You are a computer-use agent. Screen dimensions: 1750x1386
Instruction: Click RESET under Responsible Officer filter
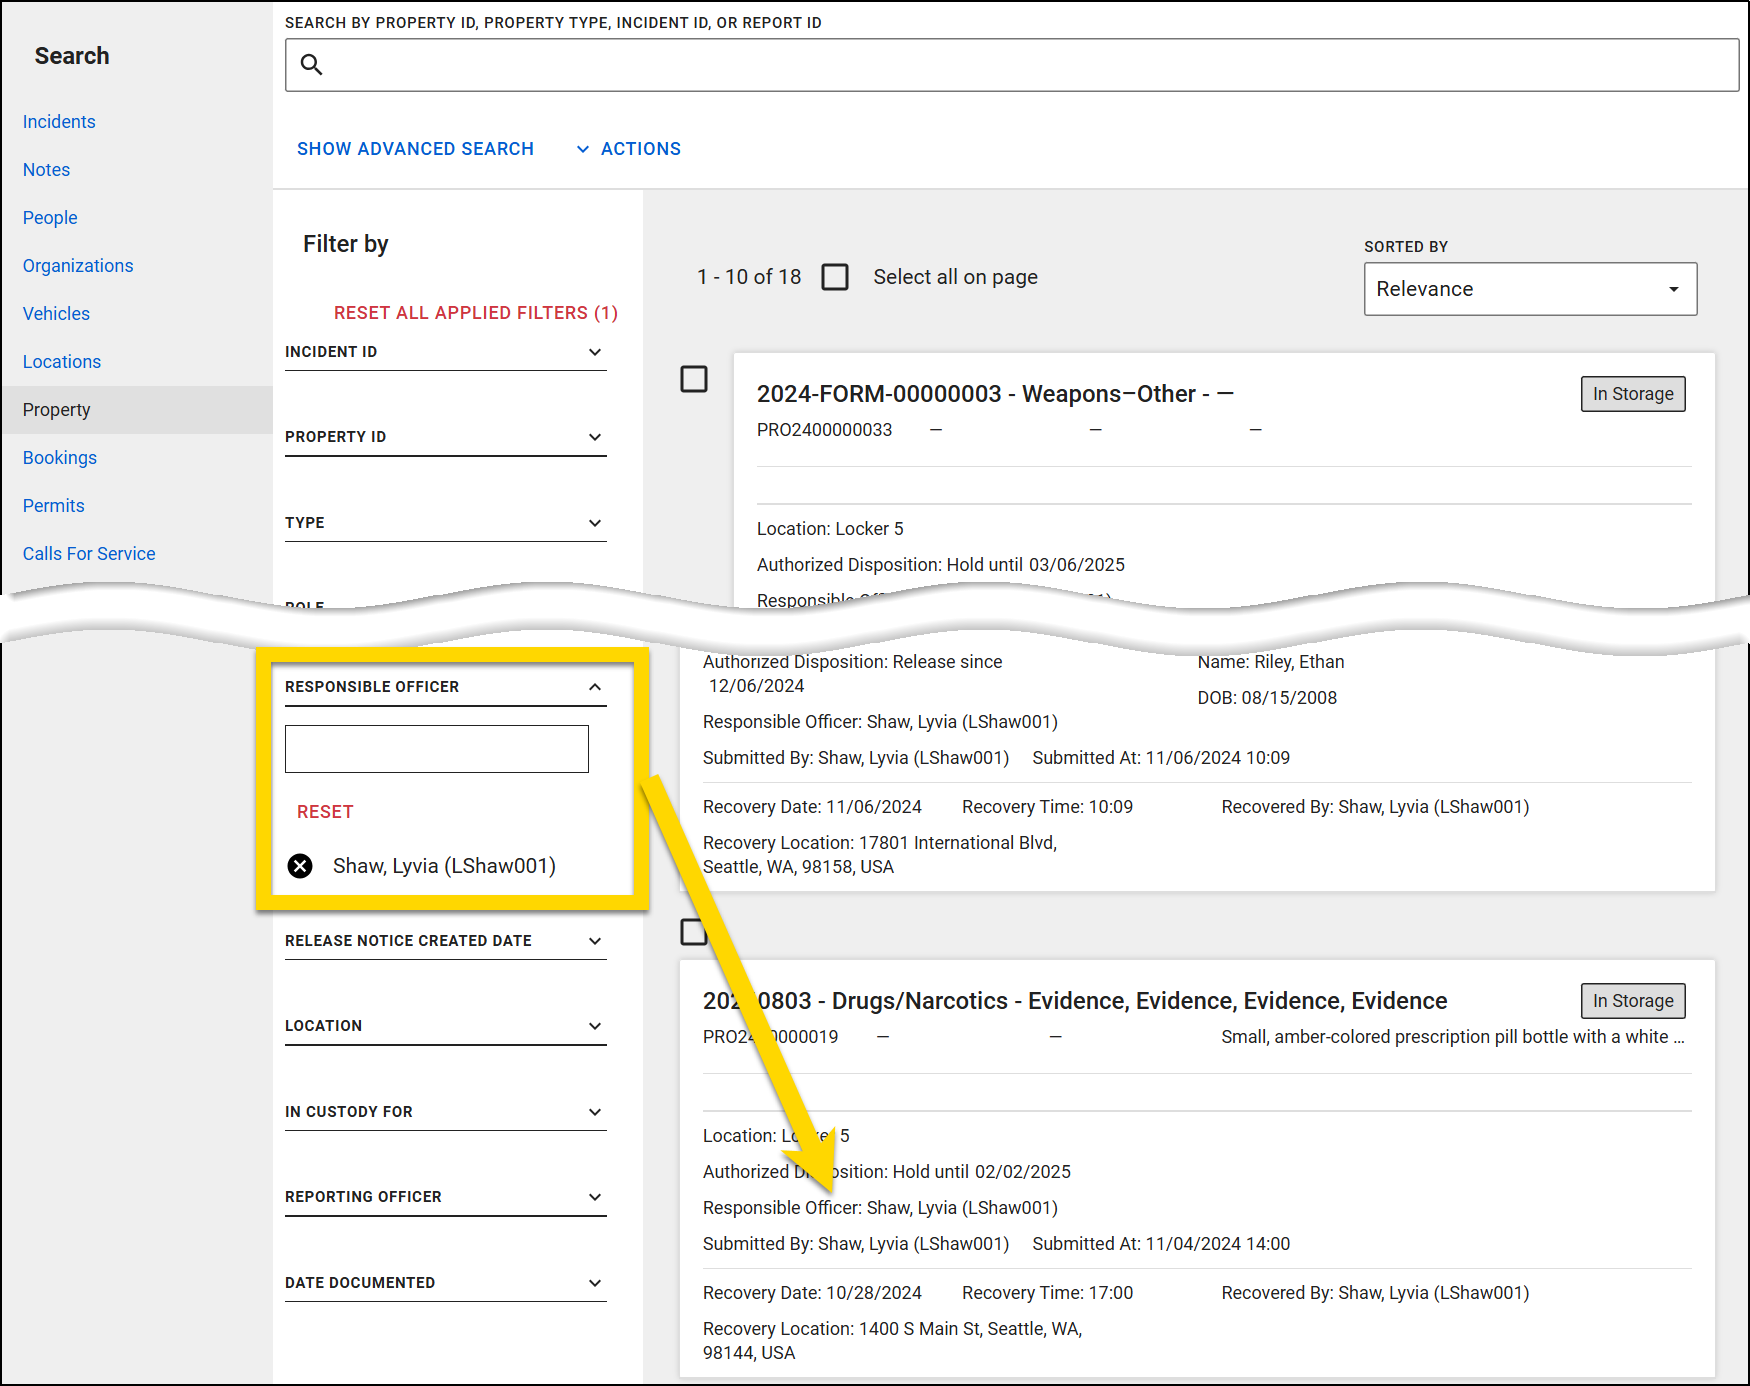point(325,811)
